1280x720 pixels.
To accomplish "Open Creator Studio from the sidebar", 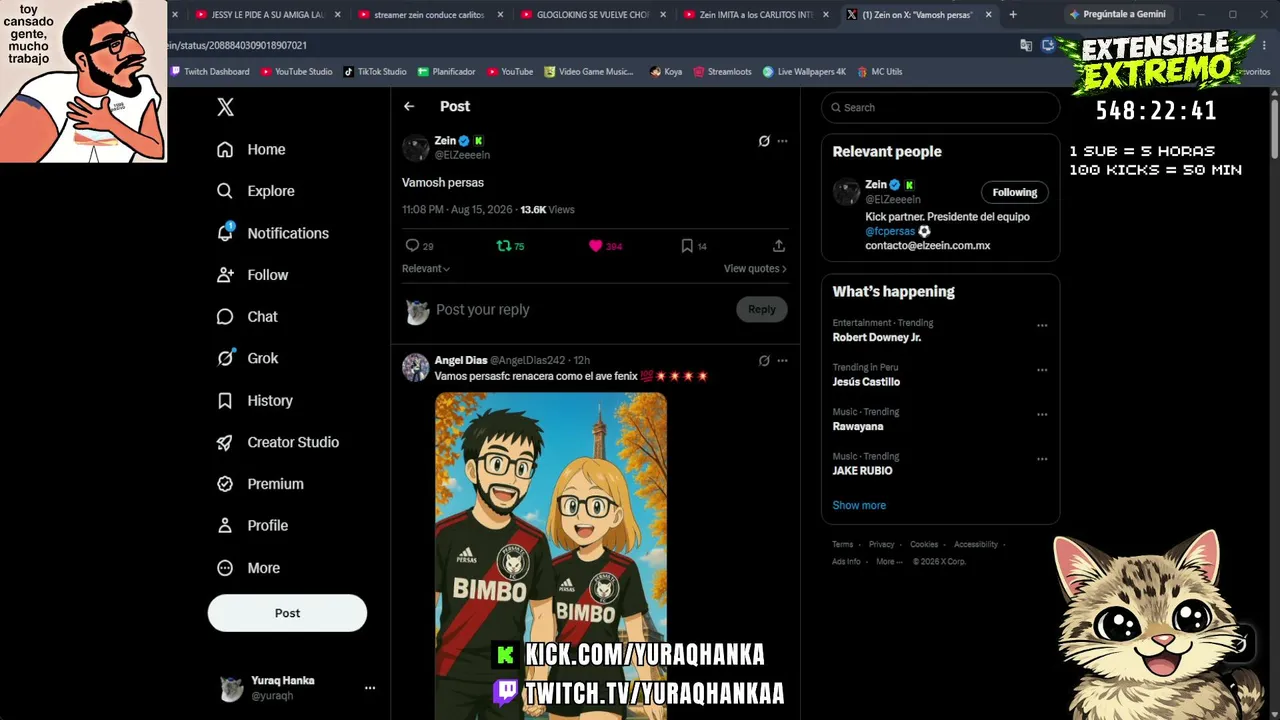I will pyautogui.click(x=278, y=442).
